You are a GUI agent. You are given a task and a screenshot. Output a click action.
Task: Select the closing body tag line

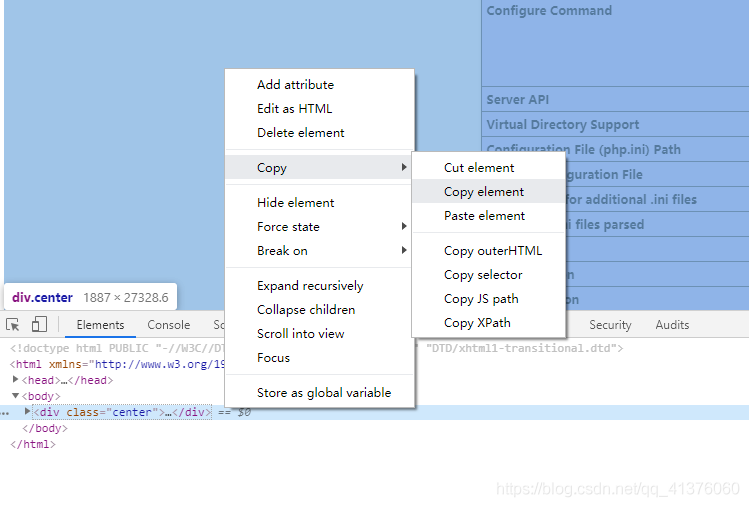click(x=45, y=428)
